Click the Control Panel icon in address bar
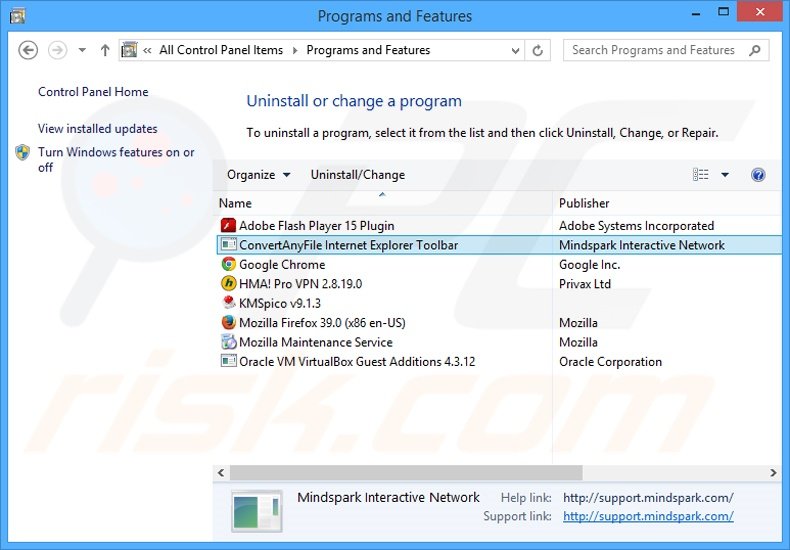 click(x=129, y=50)
